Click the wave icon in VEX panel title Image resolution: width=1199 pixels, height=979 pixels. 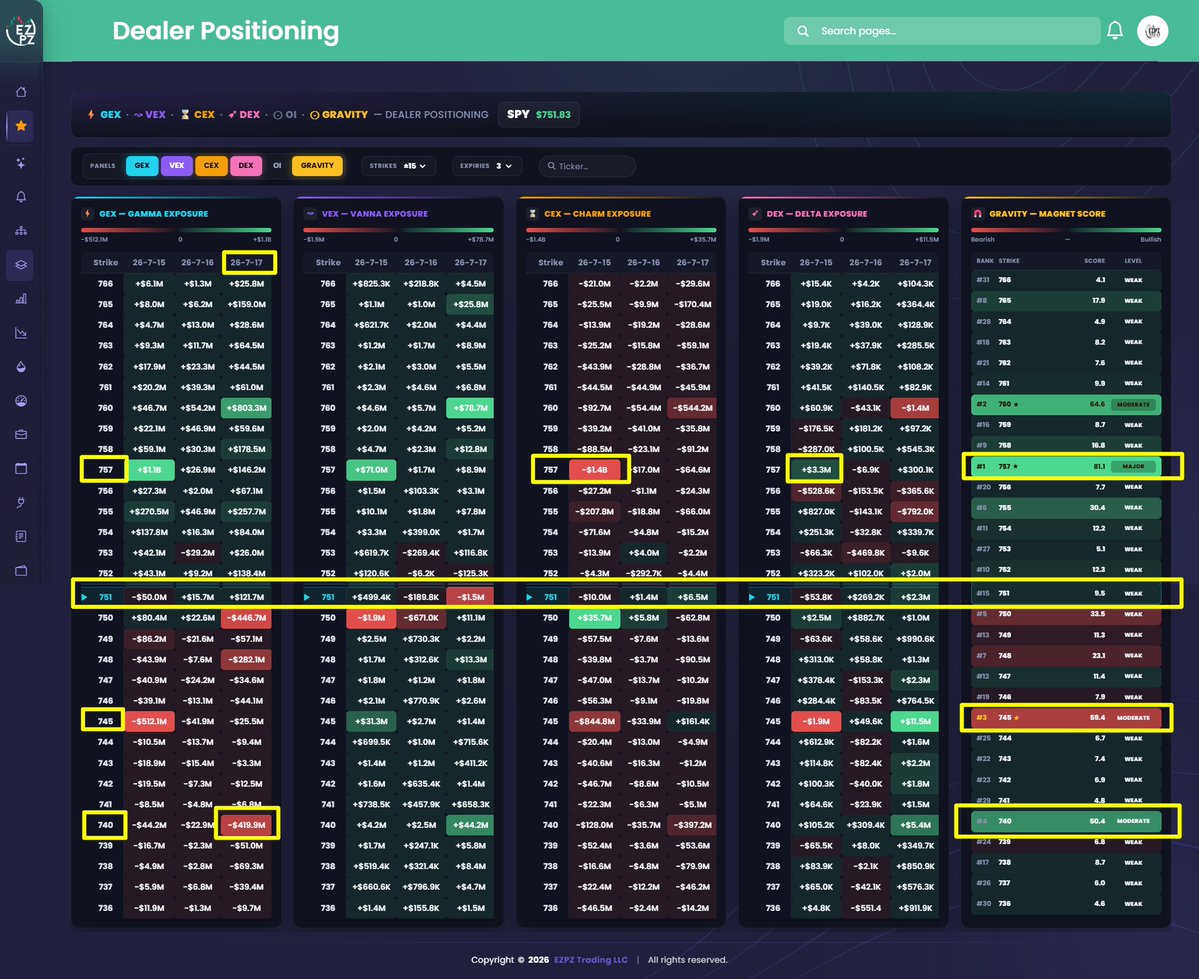point(310,213)
